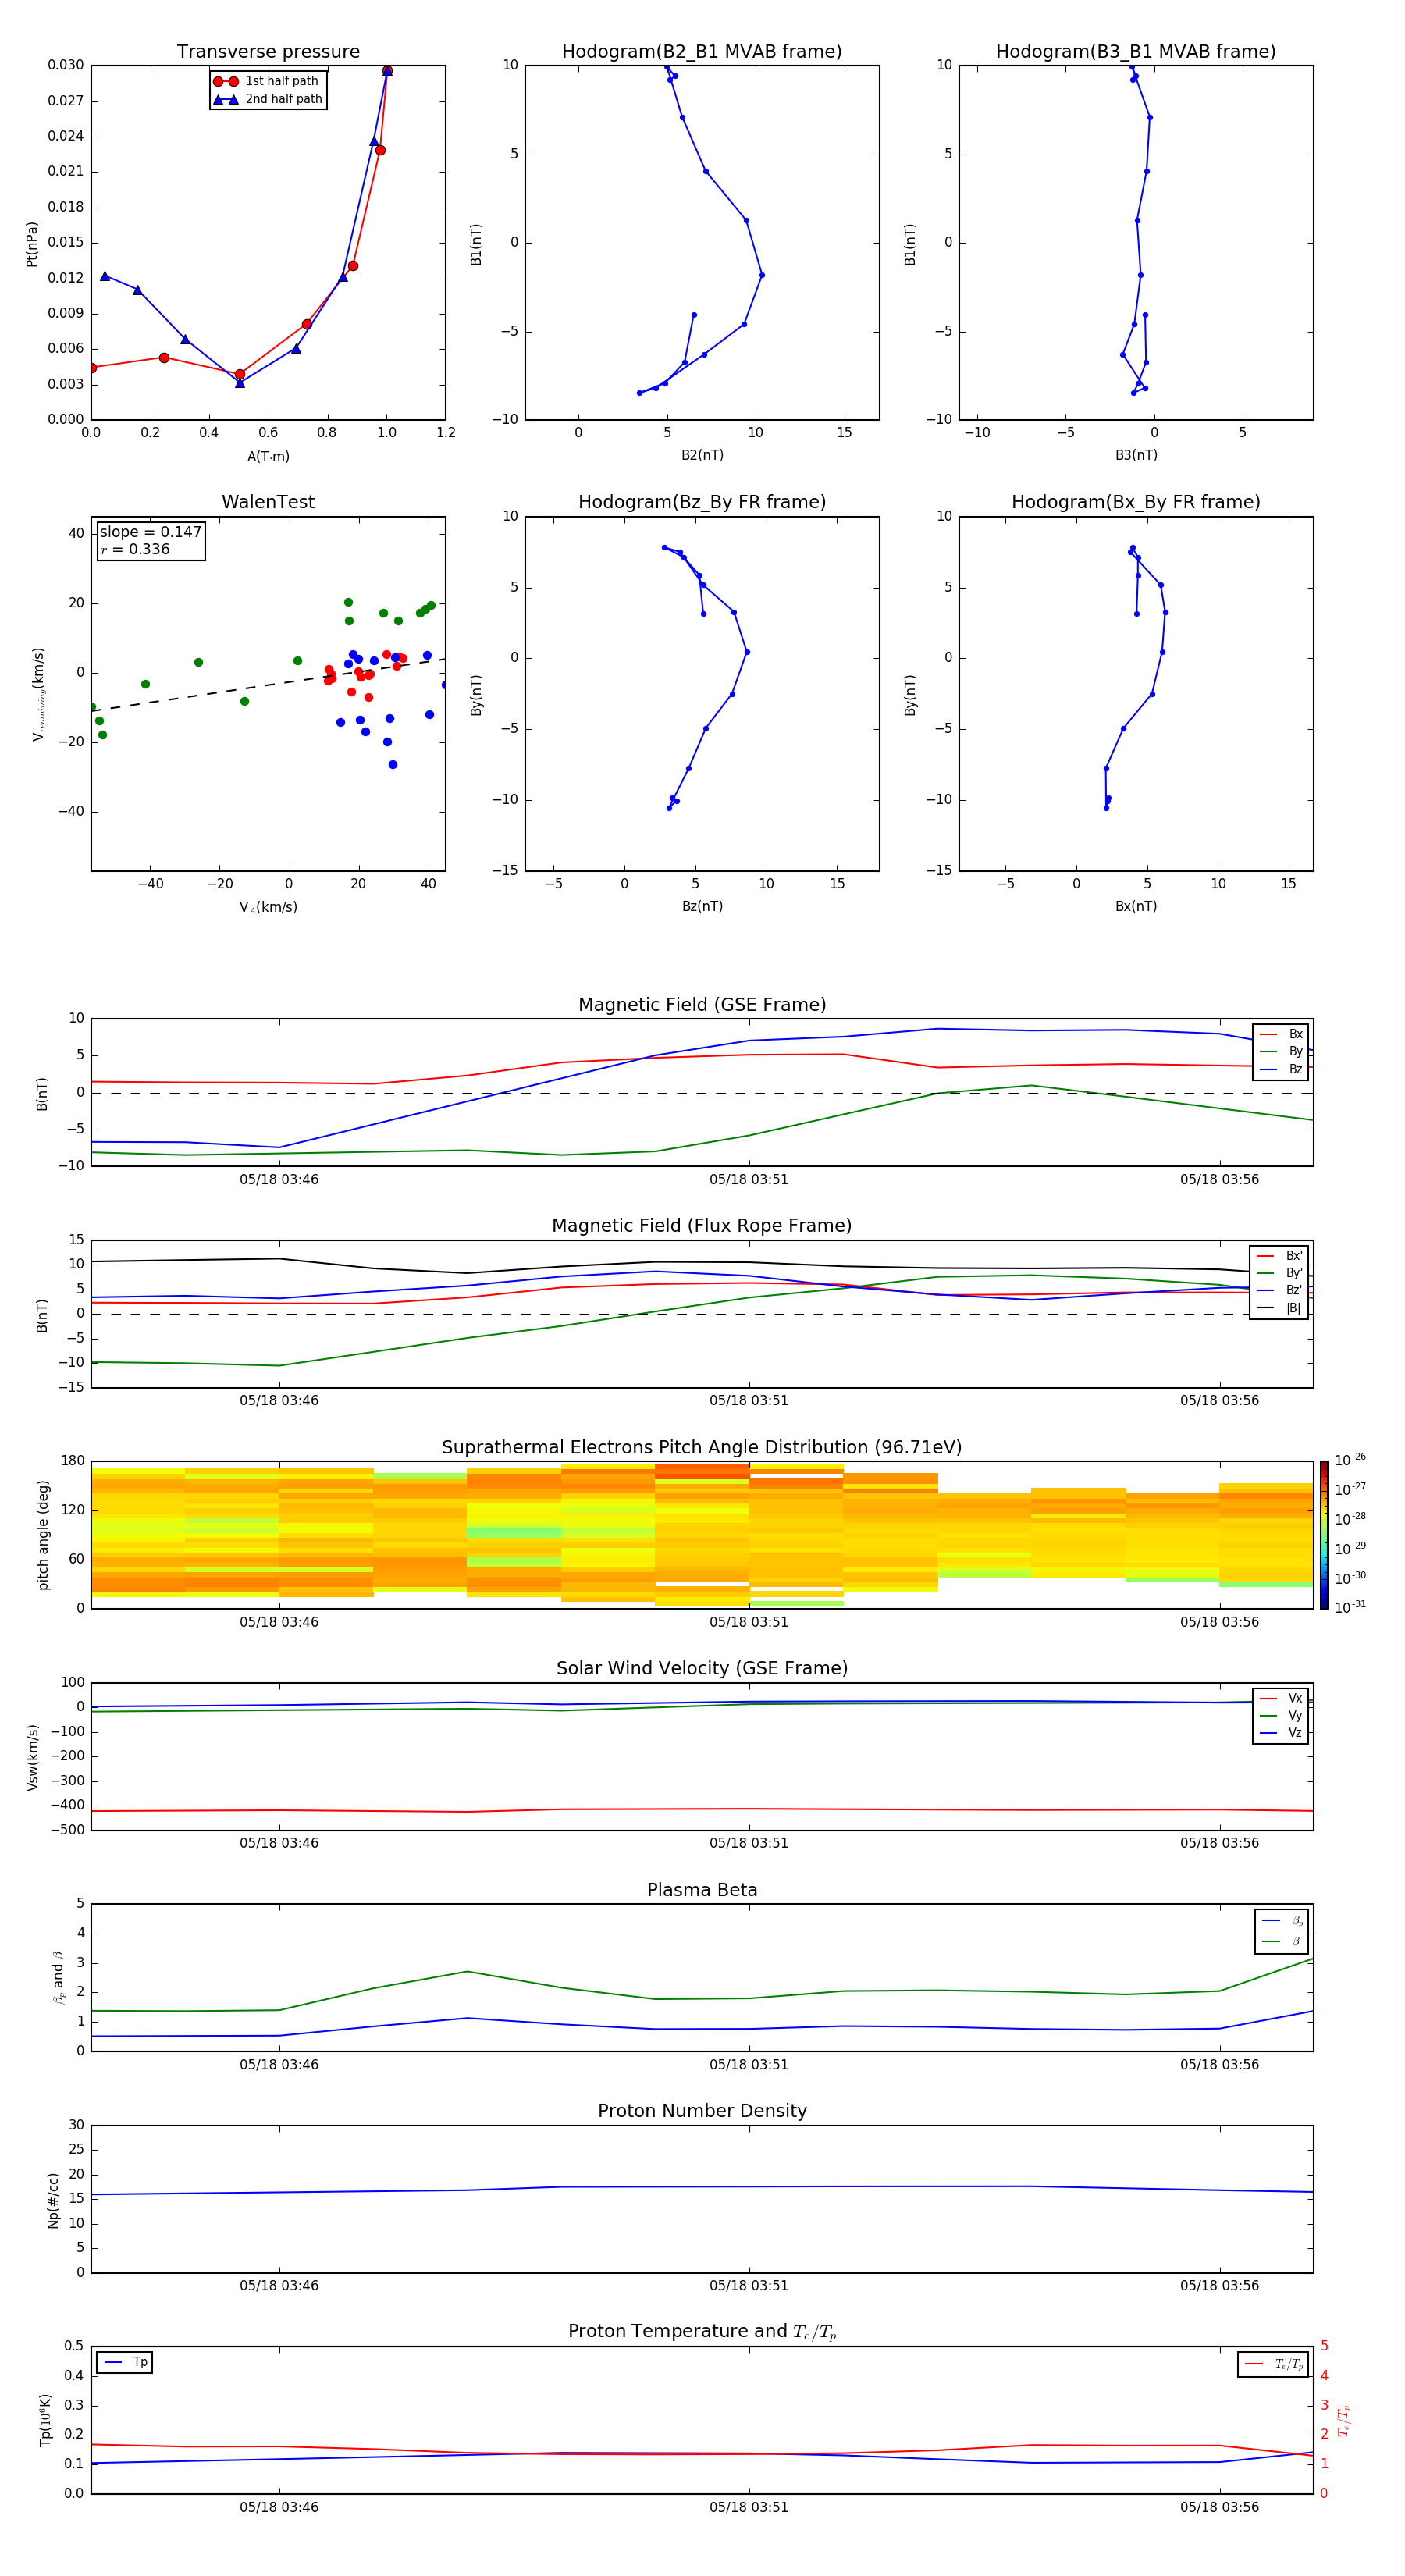
Task: Click 'Hodogram(Bz_By FR frame)' title
Action: pos(702,502)
